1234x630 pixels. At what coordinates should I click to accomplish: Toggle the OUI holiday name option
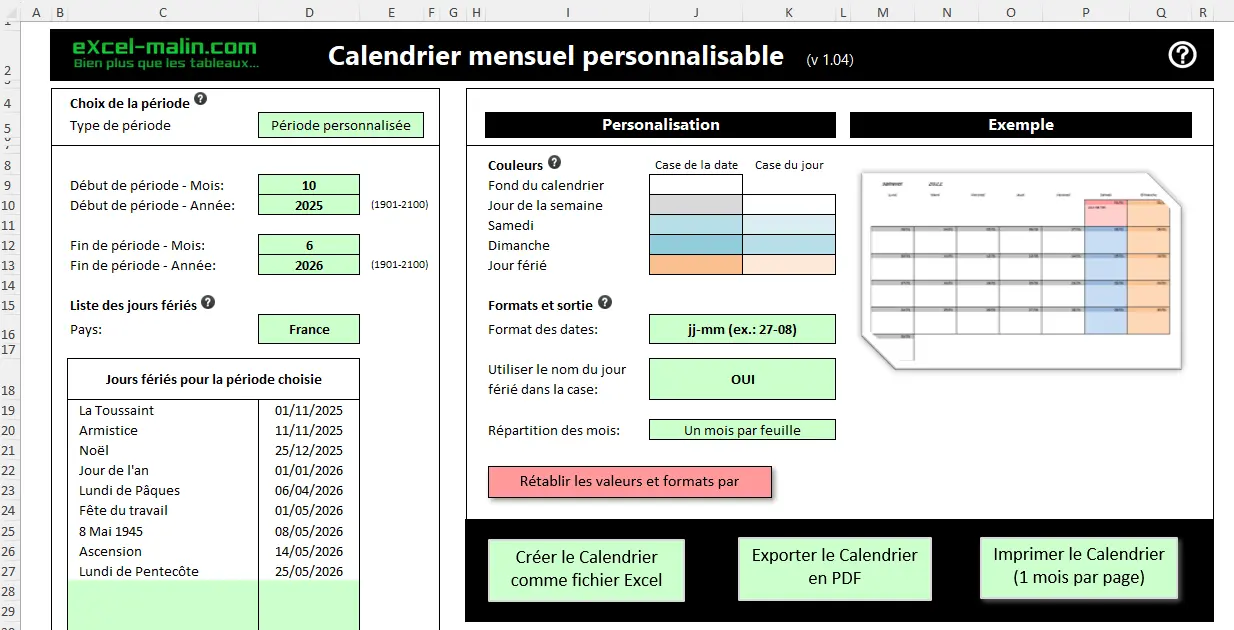pyautogui.click(x=742, y=379)
